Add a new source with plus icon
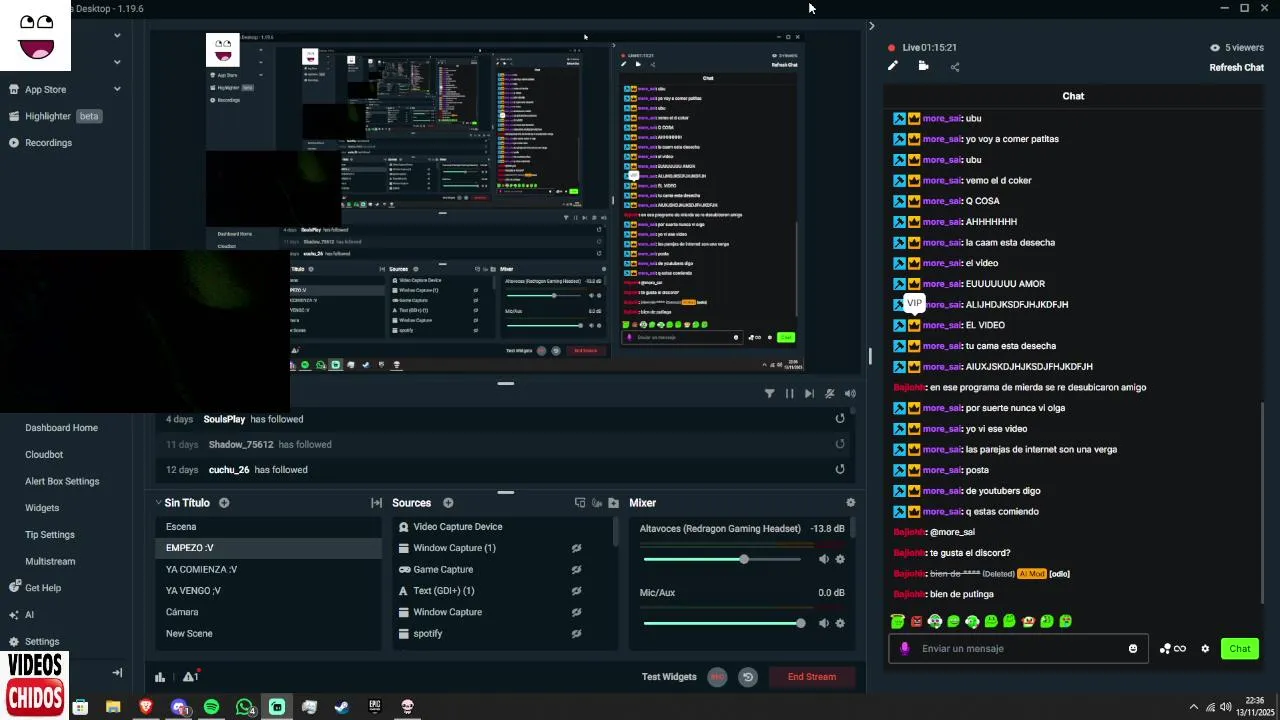The width and height of the screenshot is (1280, 720). click(x=448, y=503)
